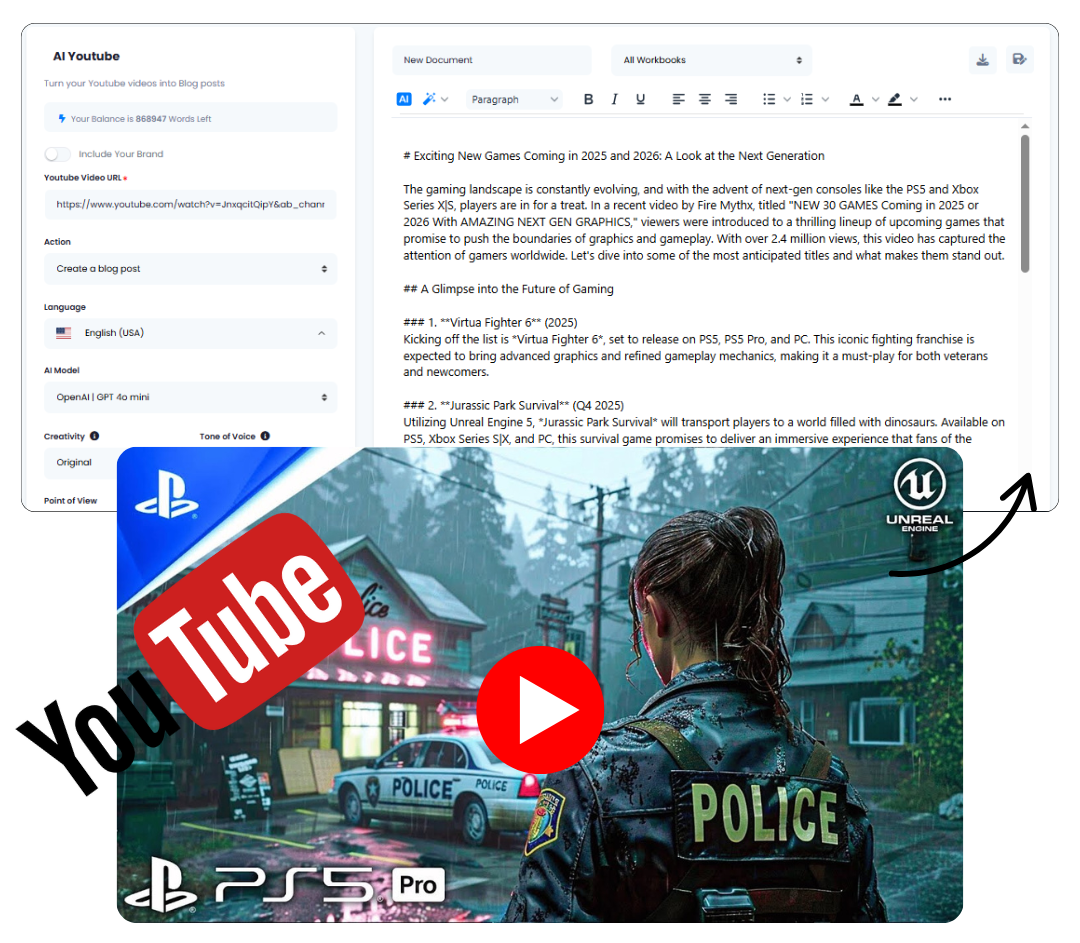The image size is (1080, 943).
Task: Align text to the right
Action: pos(731,99)
